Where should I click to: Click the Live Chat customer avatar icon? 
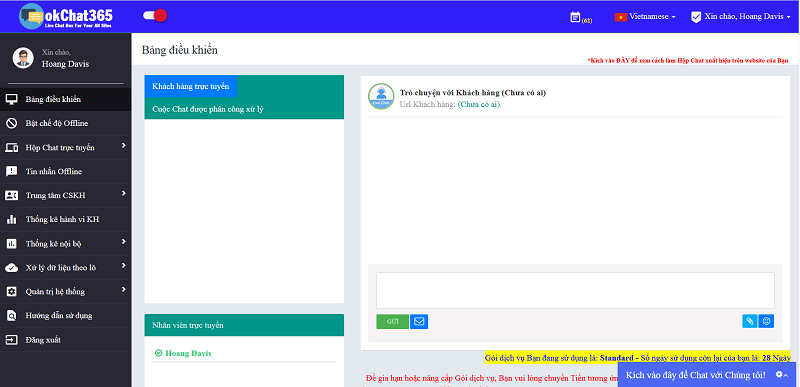[381, 96]
